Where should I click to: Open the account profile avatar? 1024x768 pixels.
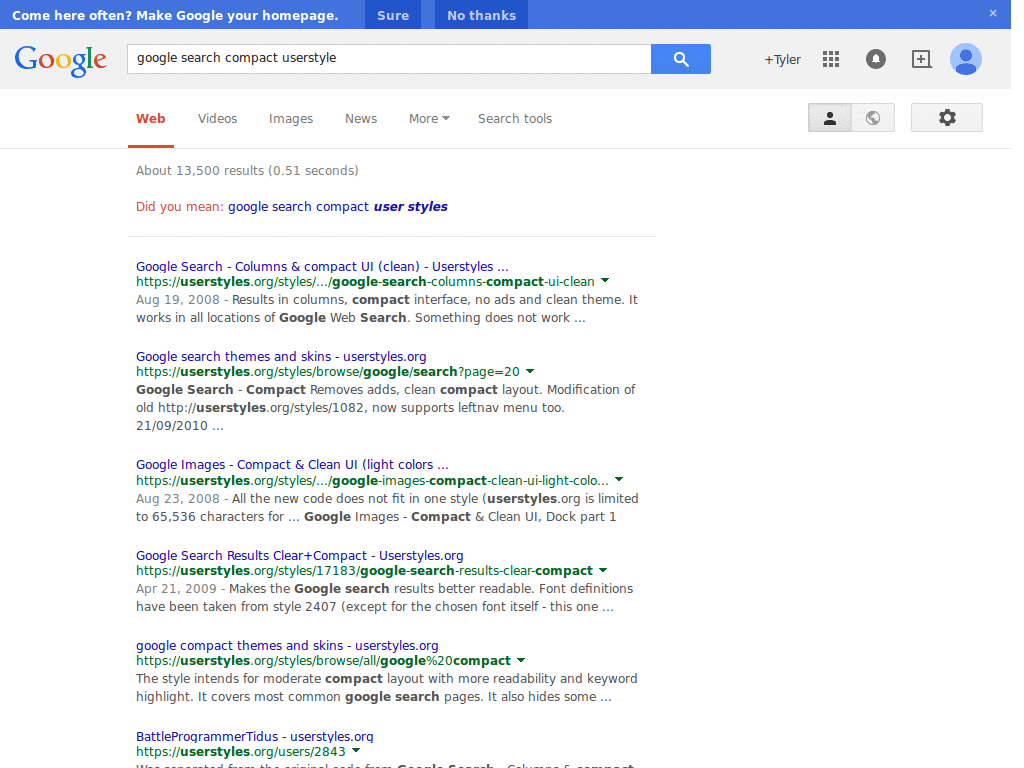click(965, 59)
